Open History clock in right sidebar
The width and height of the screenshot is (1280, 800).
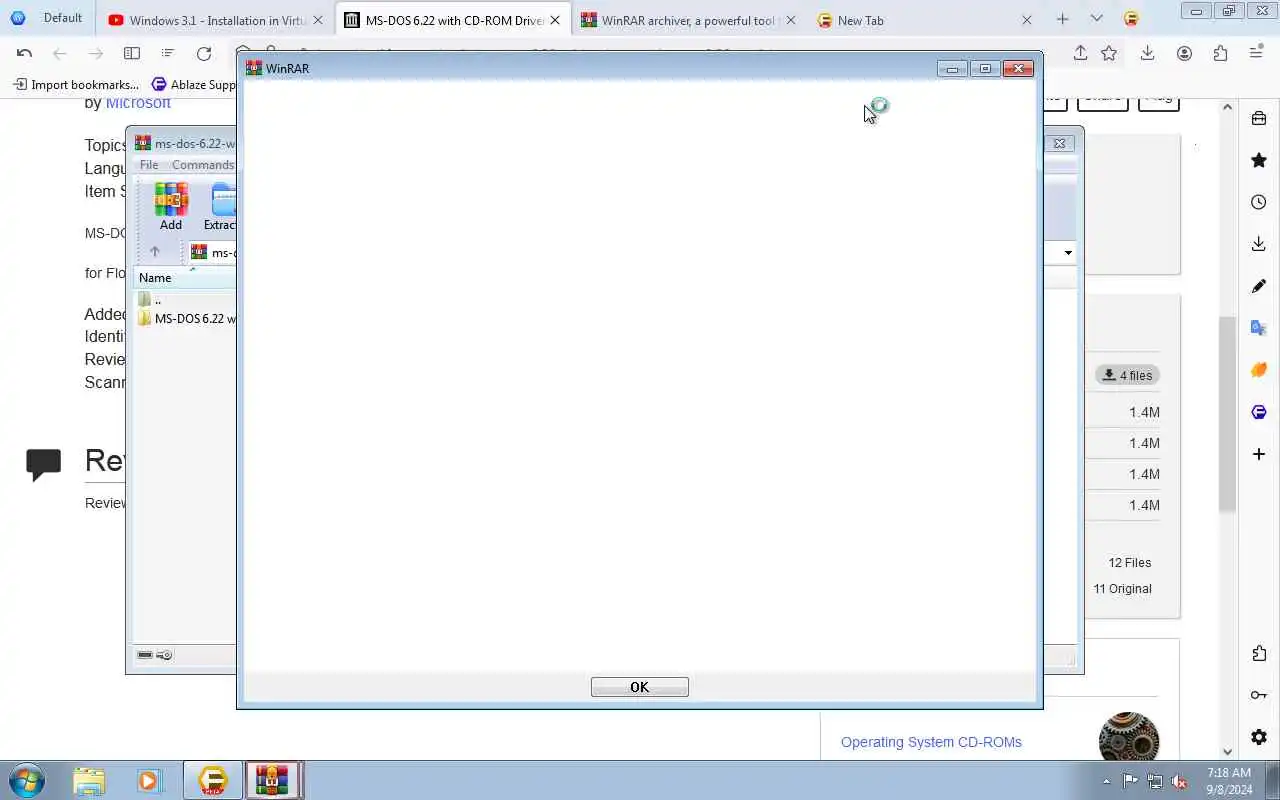point(1259,202)
